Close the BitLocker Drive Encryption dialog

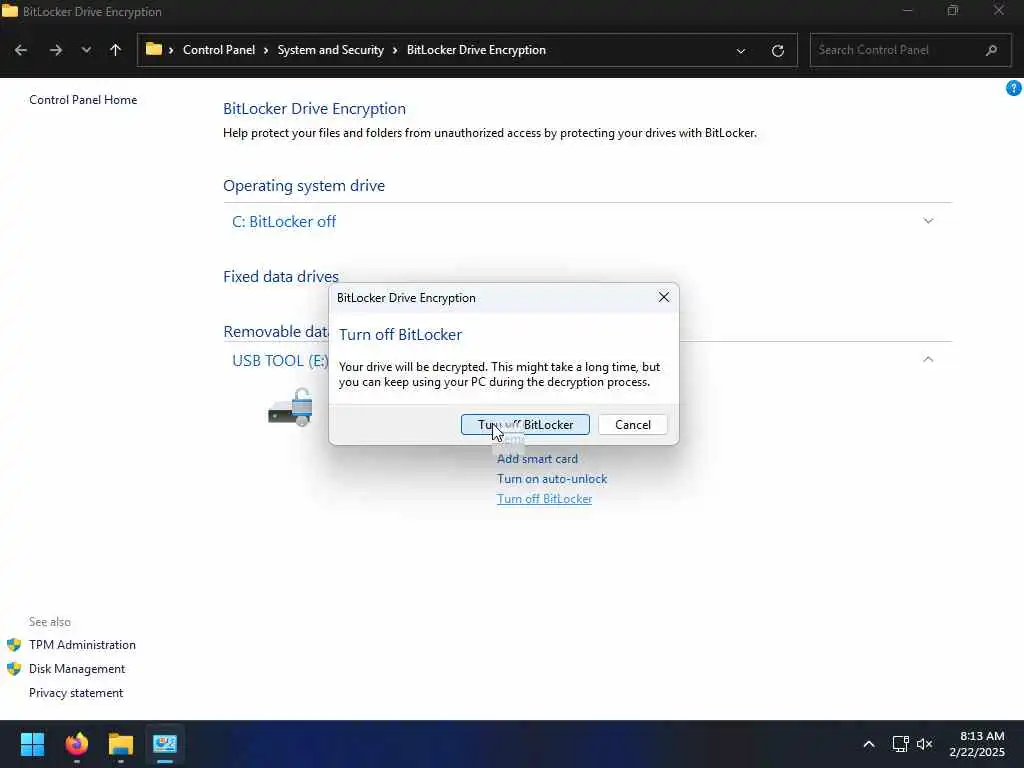[664, 297]
